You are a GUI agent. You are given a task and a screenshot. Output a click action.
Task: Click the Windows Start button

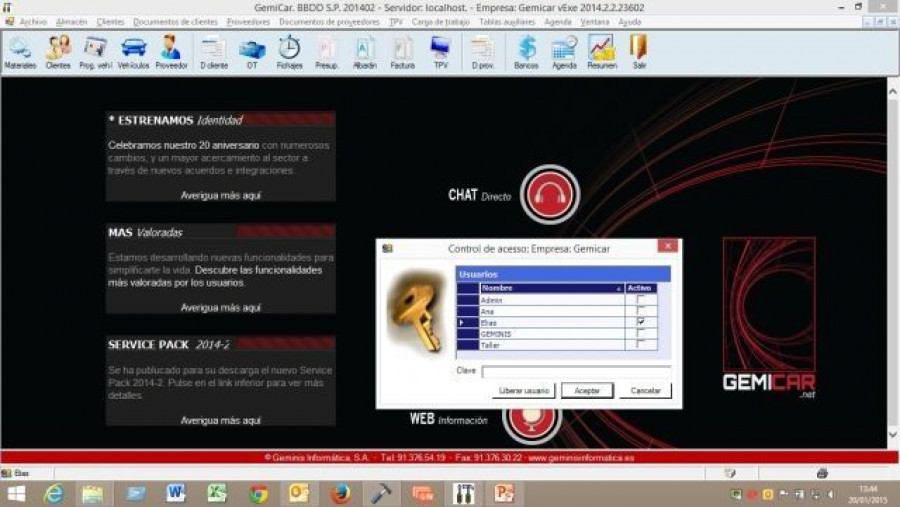[x=16, y=494]
